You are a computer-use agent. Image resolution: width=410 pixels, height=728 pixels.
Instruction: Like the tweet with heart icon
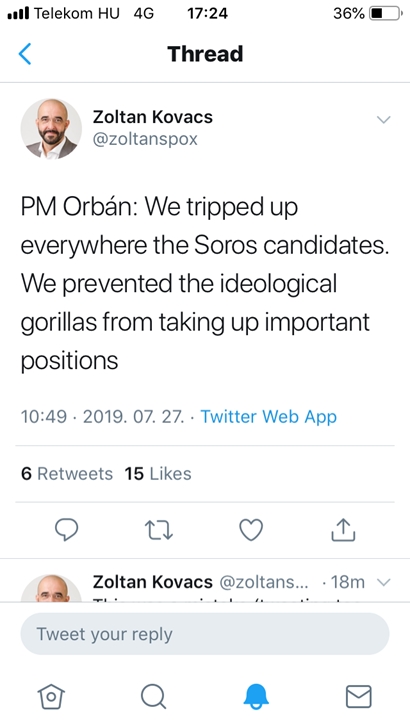(x=251, y=530)
